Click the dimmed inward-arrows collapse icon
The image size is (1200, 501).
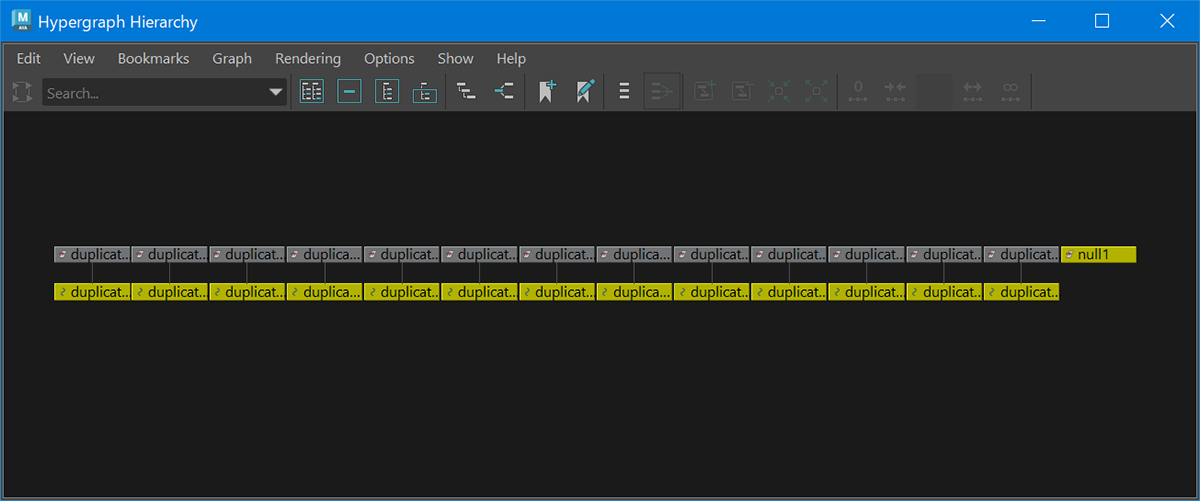pyautogui.click(x=780, y=92)
